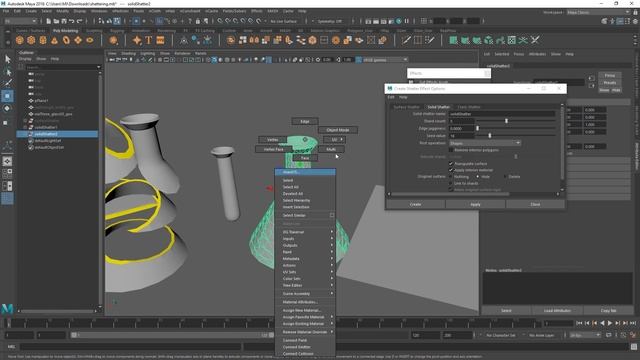The height and width of the screenshot is (360, 640).
Task: Click the play forward button
Action: tap(610, 323)
